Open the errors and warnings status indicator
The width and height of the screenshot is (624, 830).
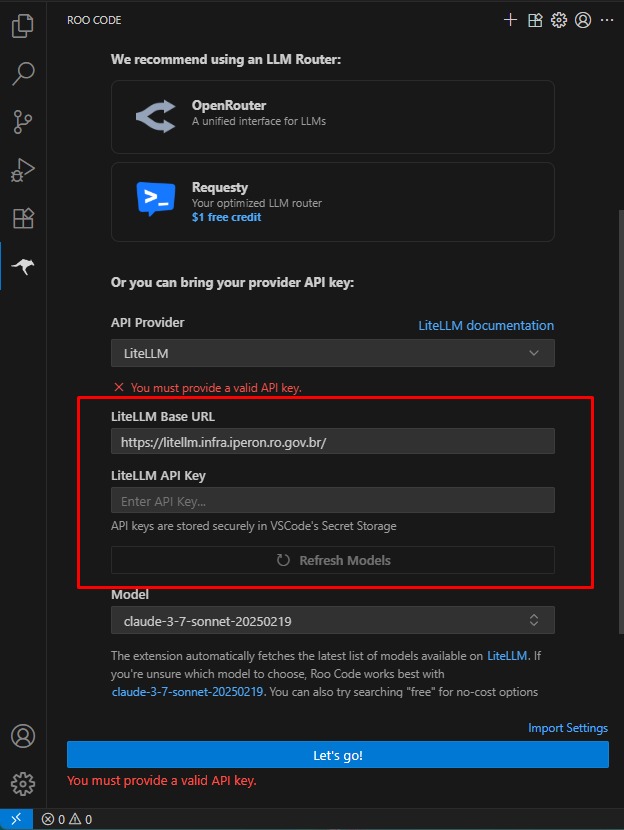point(67,820)
